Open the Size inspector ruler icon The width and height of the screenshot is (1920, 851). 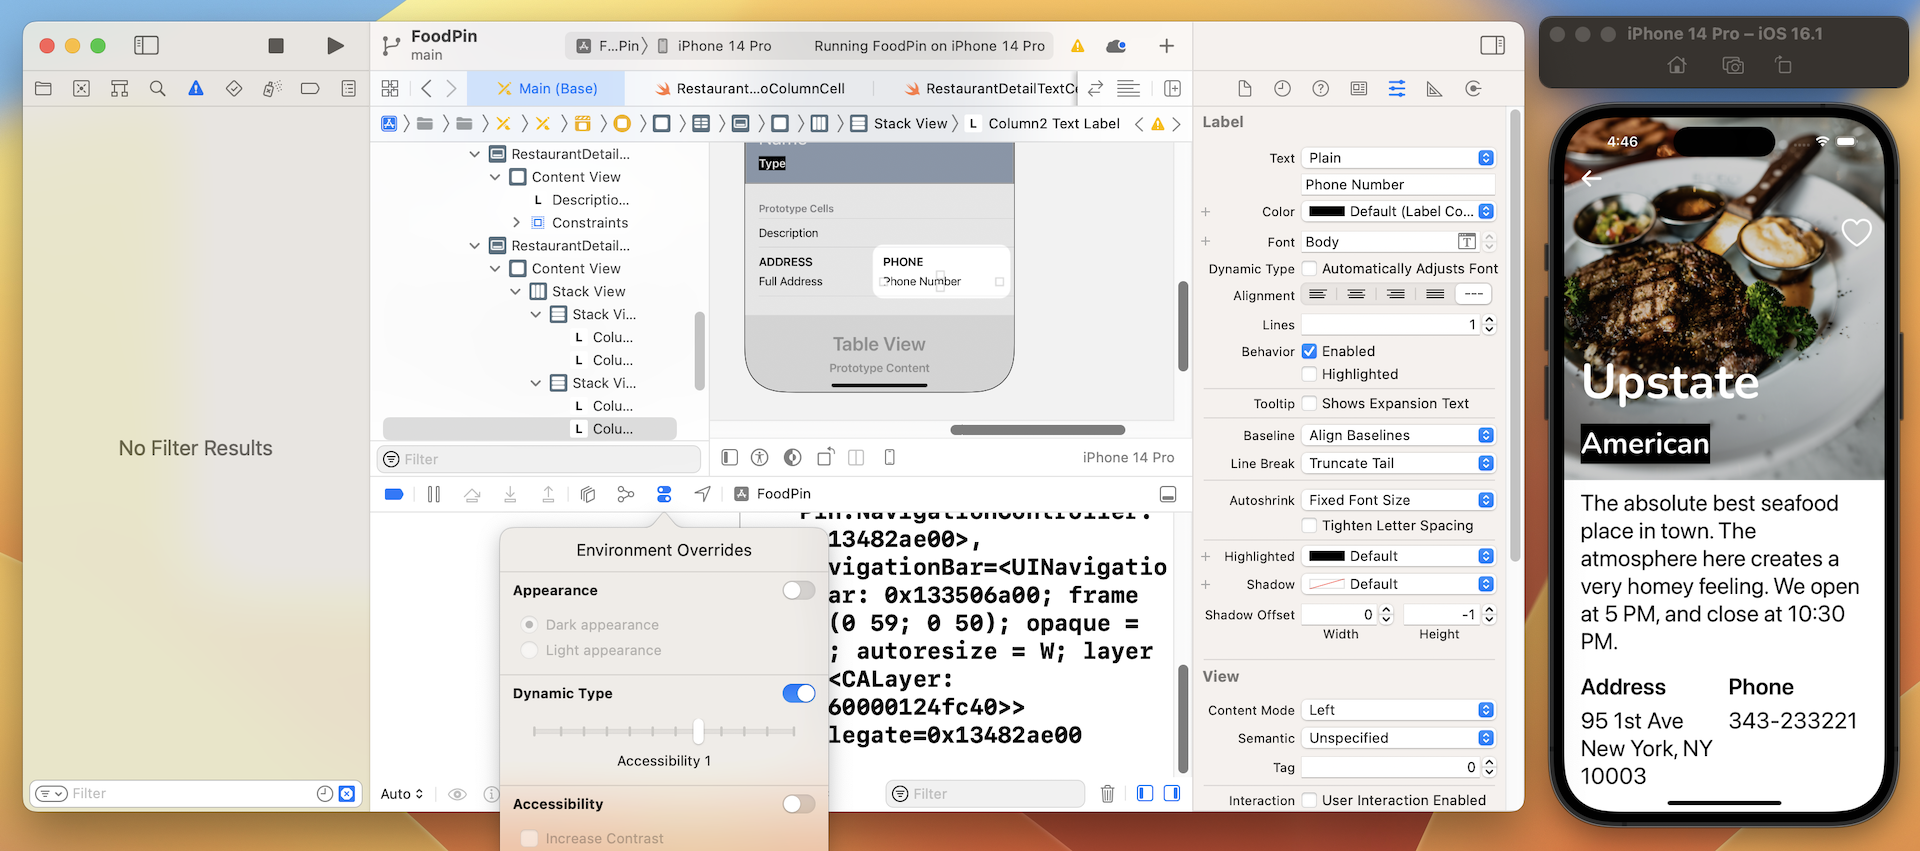coord(1434,89)
